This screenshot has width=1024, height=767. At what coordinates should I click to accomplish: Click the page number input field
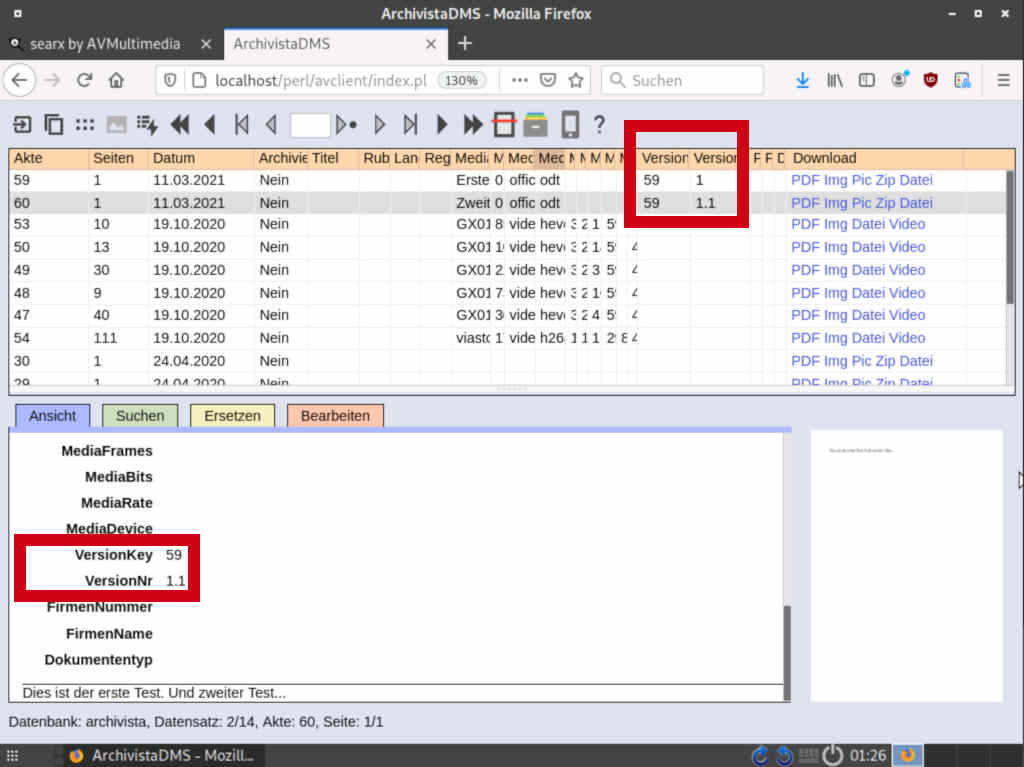[x=310, y=124]
